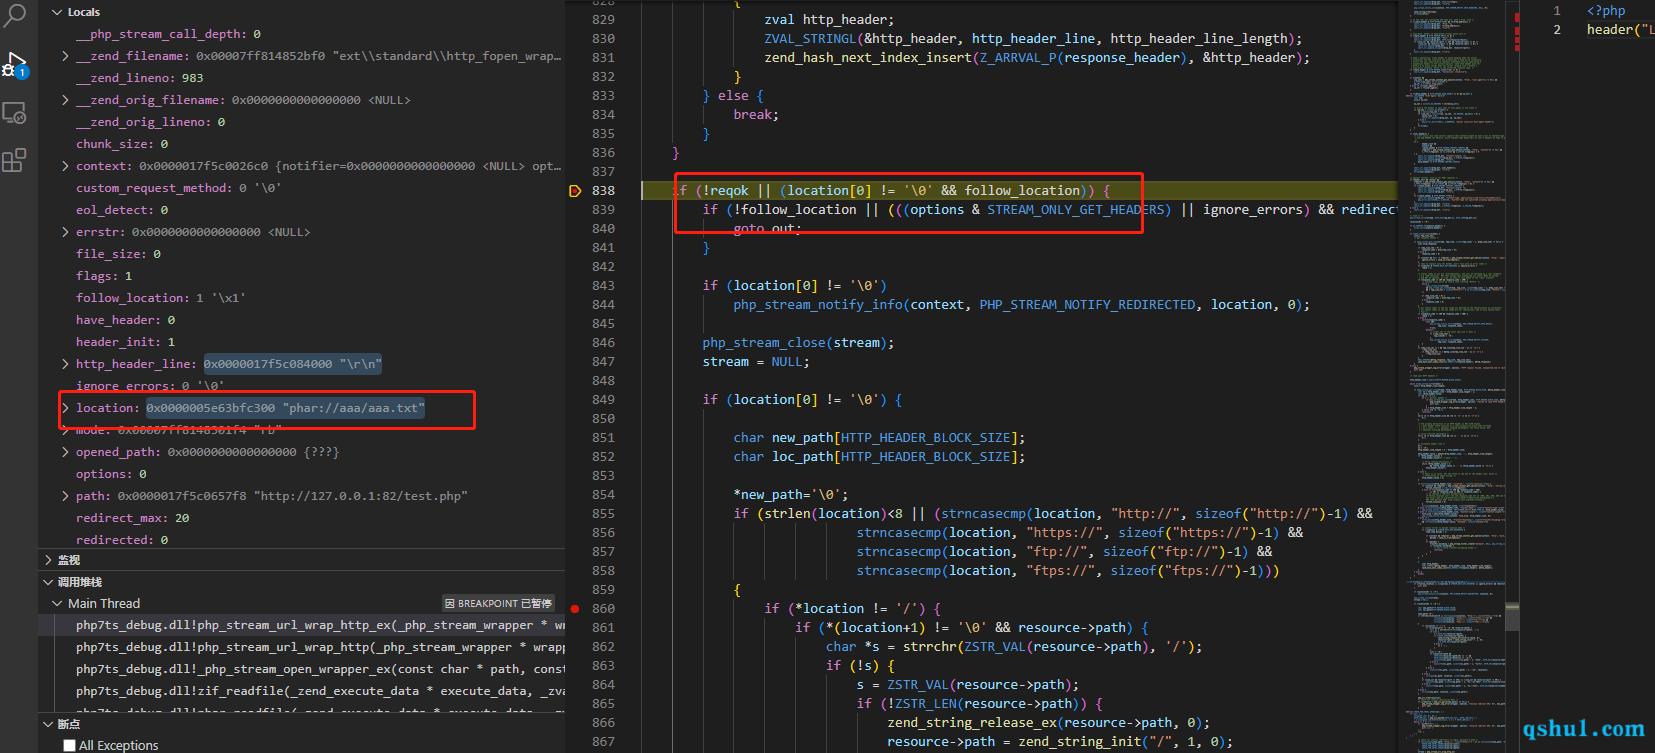
Task: Select zif_readfile stack frame
Action: click(x=301, y=692)
